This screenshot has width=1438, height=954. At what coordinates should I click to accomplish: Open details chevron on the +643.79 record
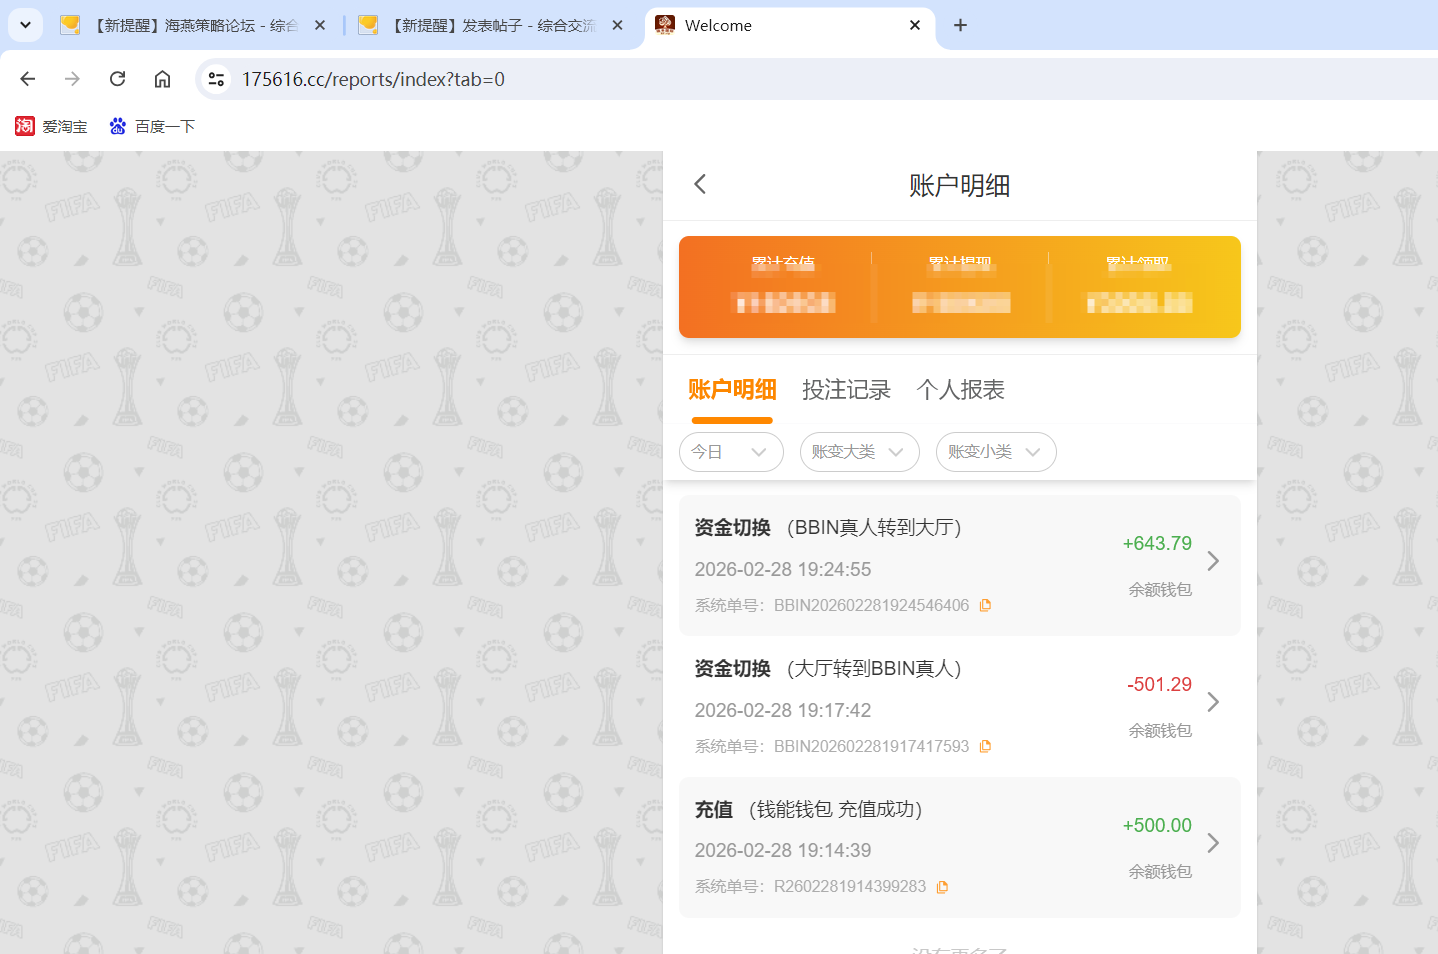(1213, 561)
